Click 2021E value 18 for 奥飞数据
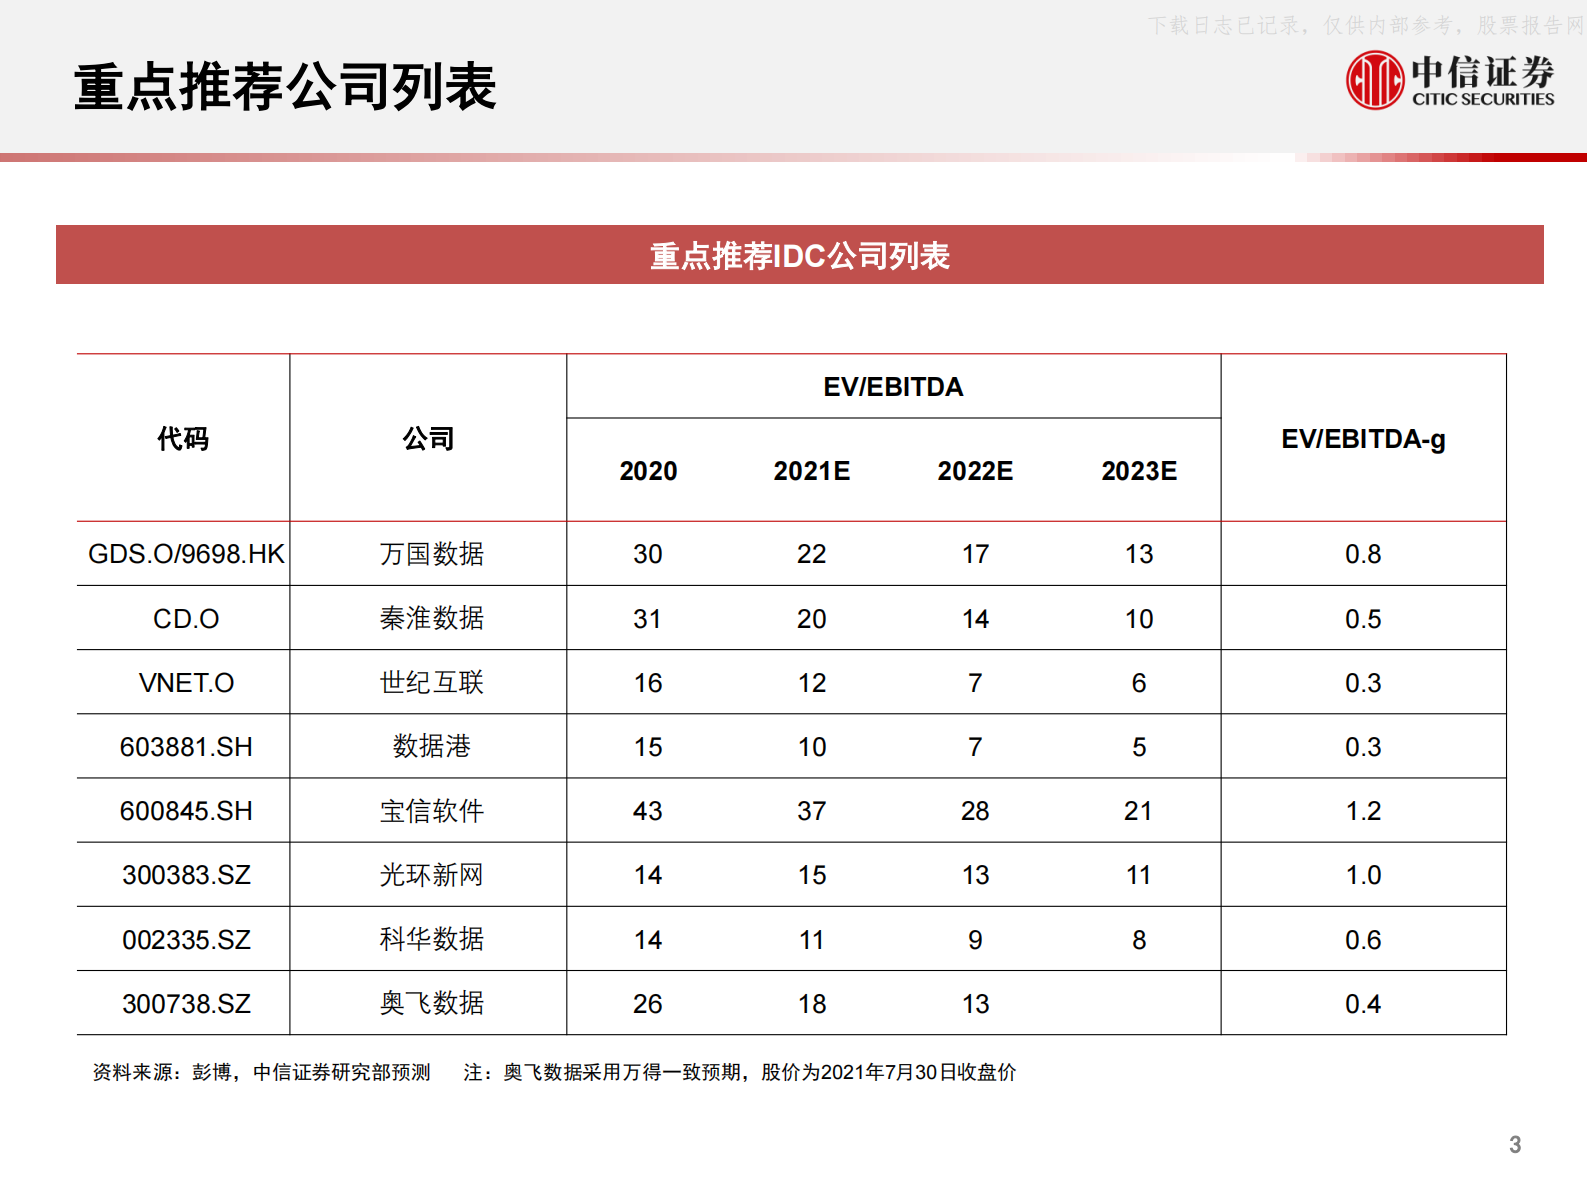Screen dimensions: 1587x1190 811,1004
